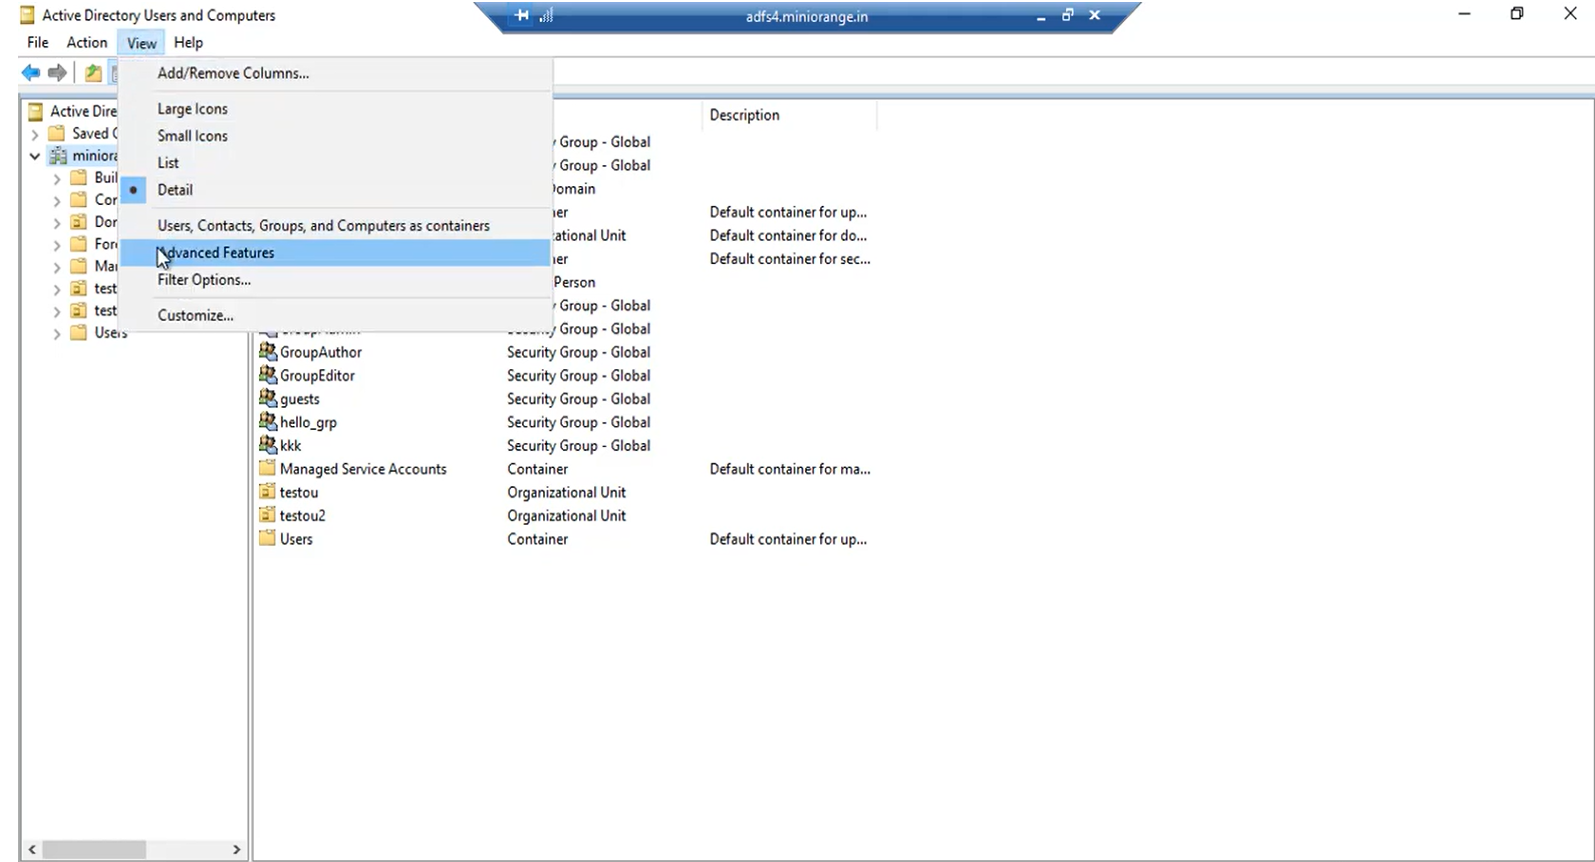Click 'Default container for ma...' description cell
The image size is (1595, 862).
tap(790, 469)
